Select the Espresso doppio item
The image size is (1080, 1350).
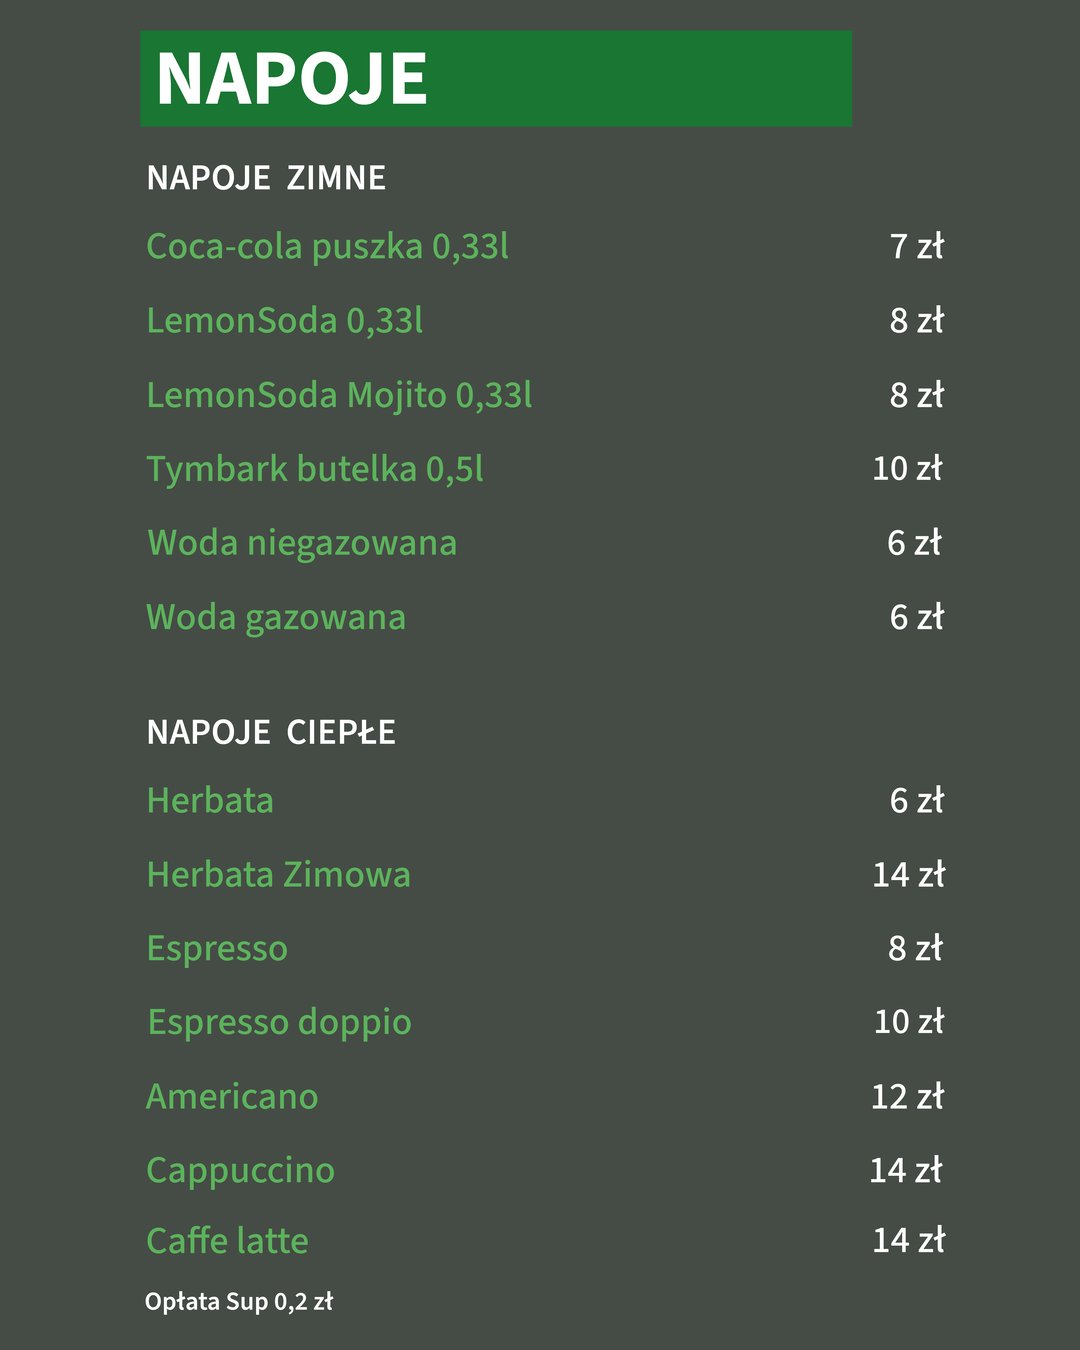[x=279, y=1022]
